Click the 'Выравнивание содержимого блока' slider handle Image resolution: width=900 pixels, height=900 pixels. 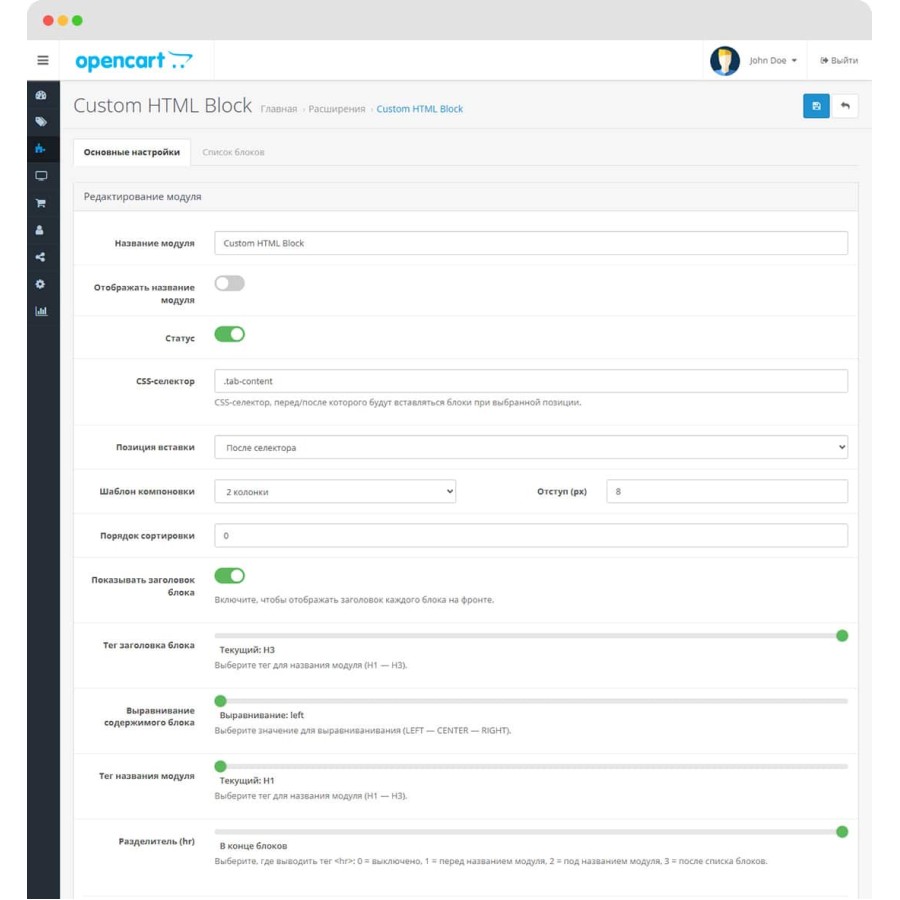(220, 701)
